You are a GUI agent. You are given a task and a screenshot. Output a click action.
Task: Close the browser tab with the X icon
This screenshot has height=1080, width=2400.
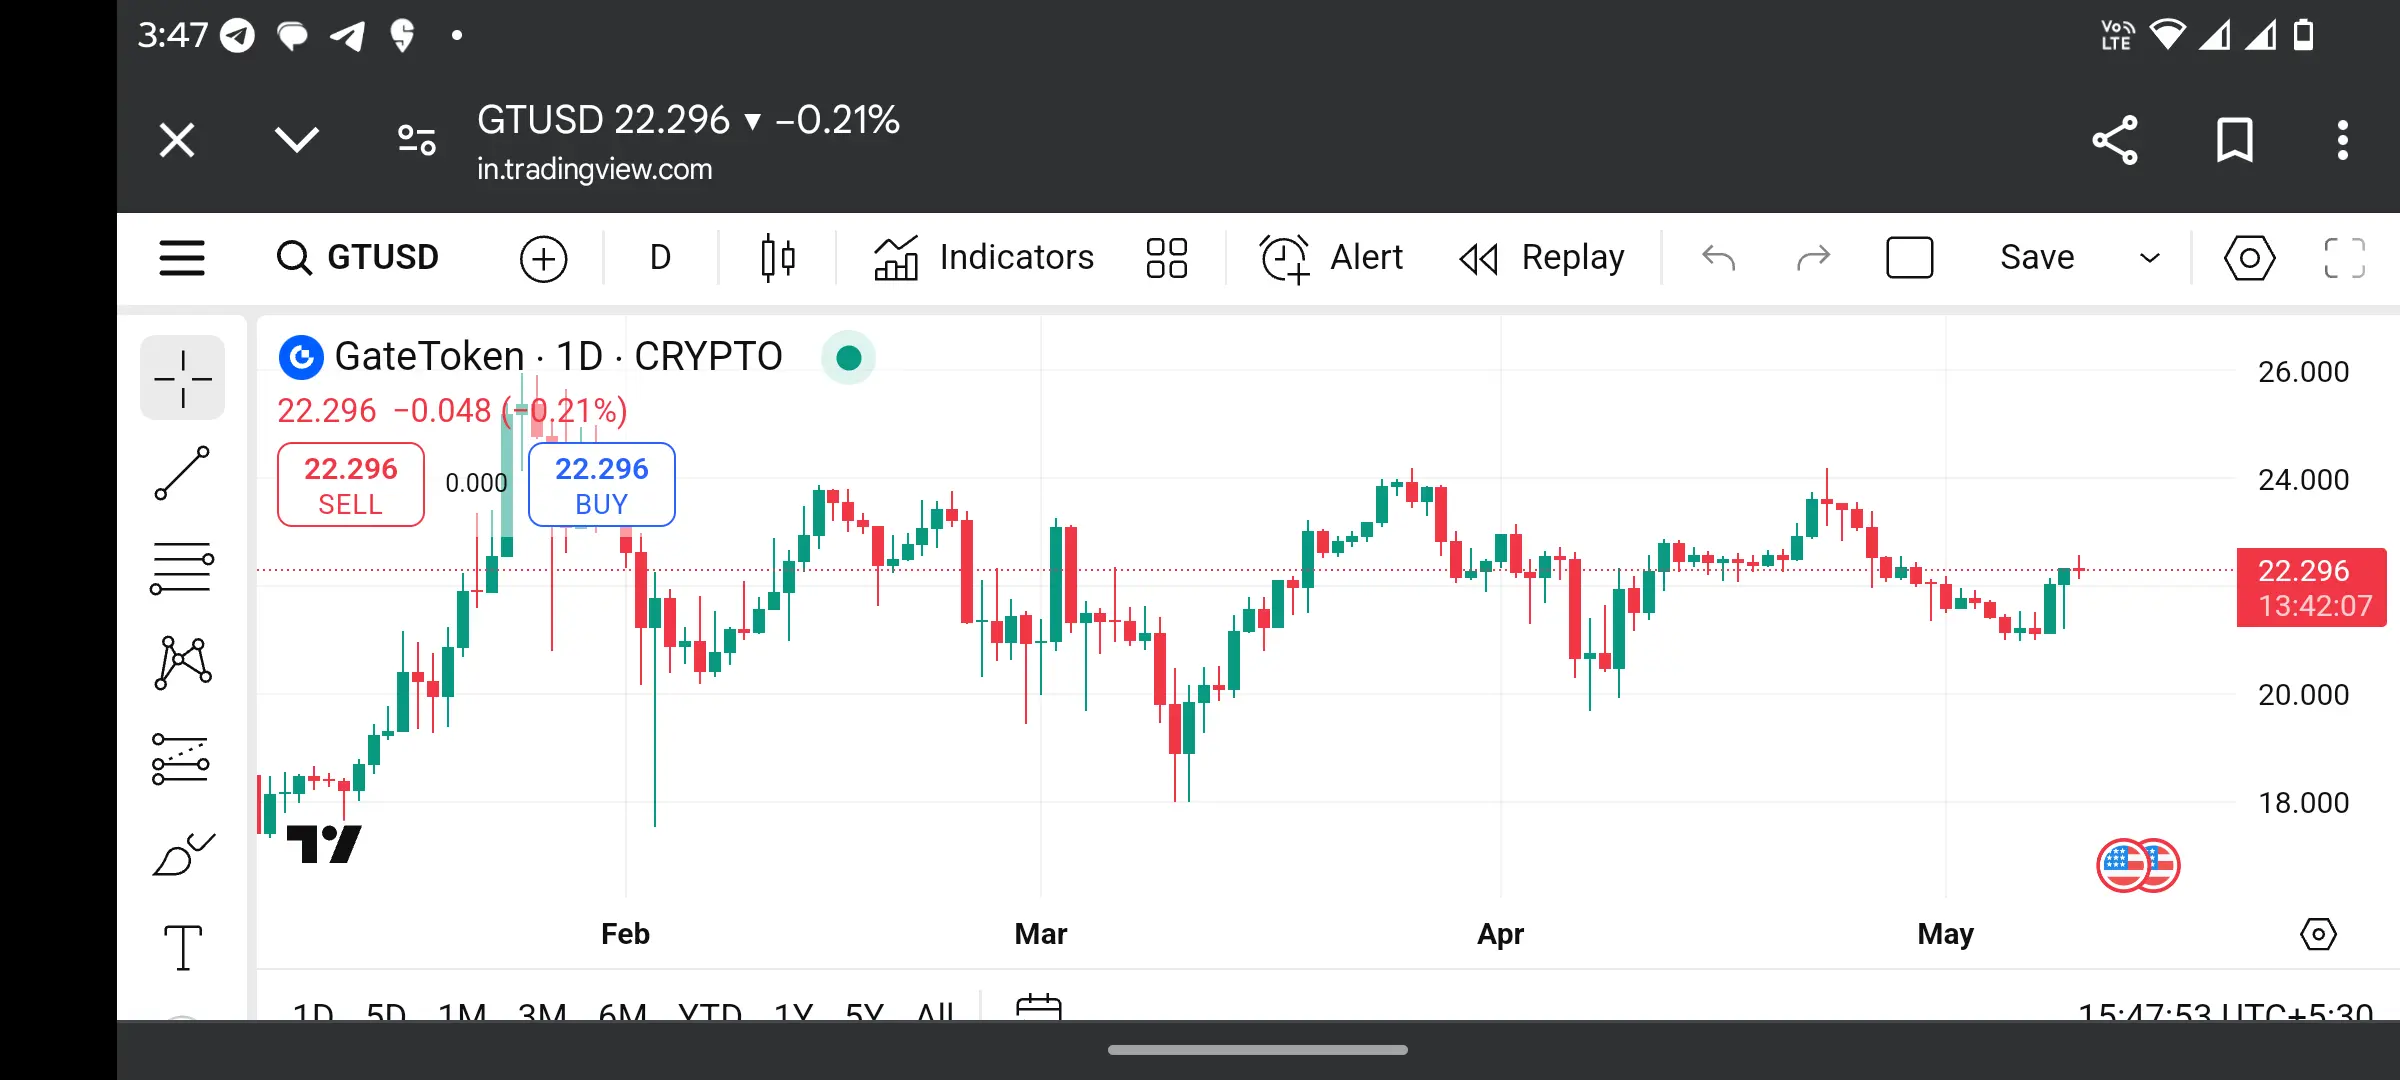click(x=177, y=140)
